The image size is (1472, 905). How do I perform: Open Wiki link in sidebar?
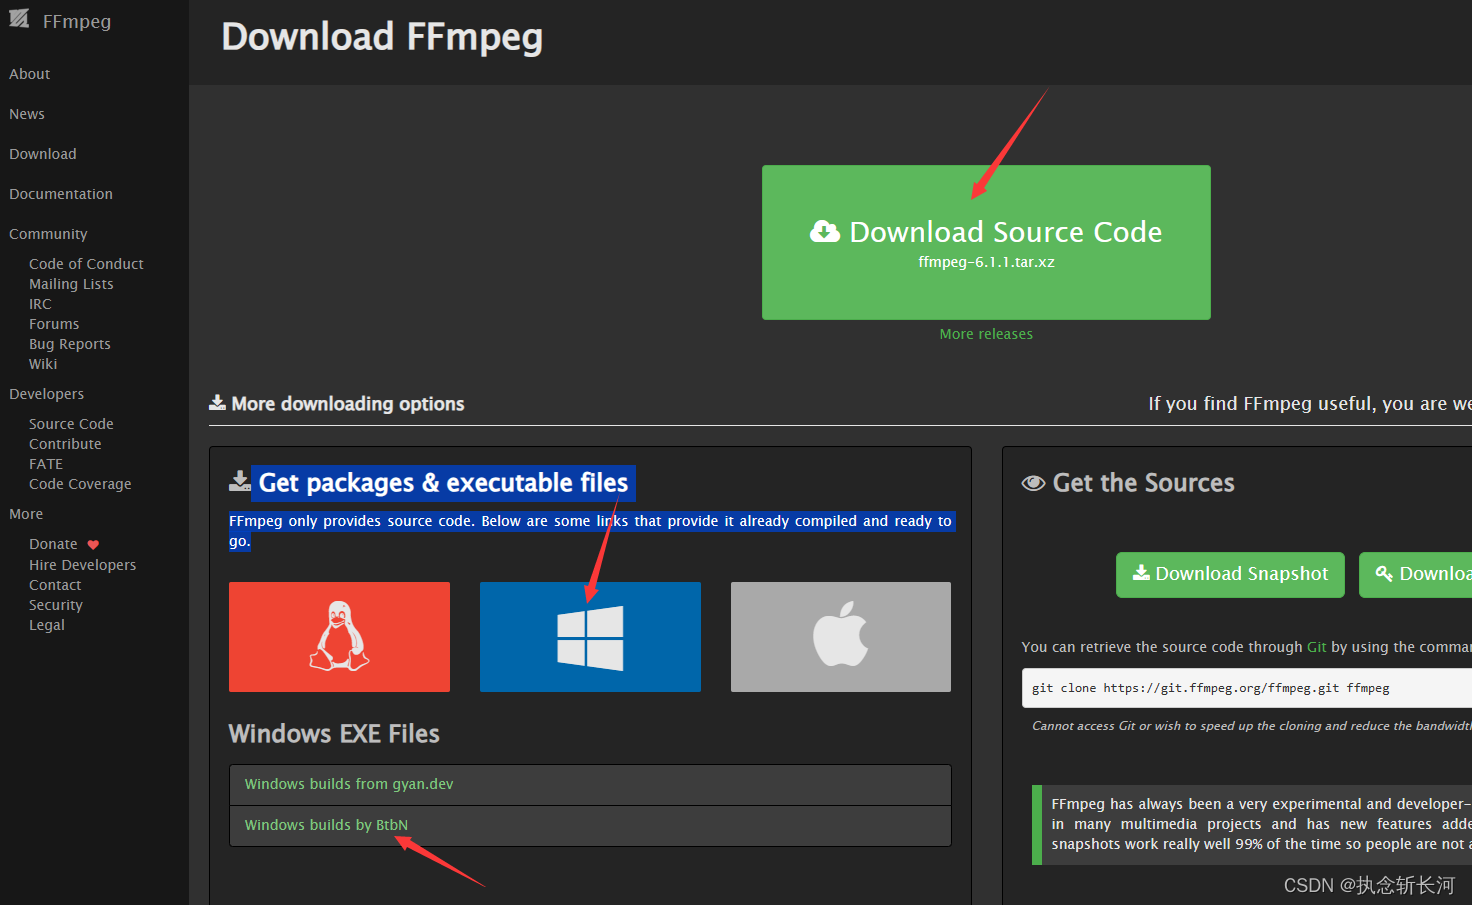pos(43,364)
